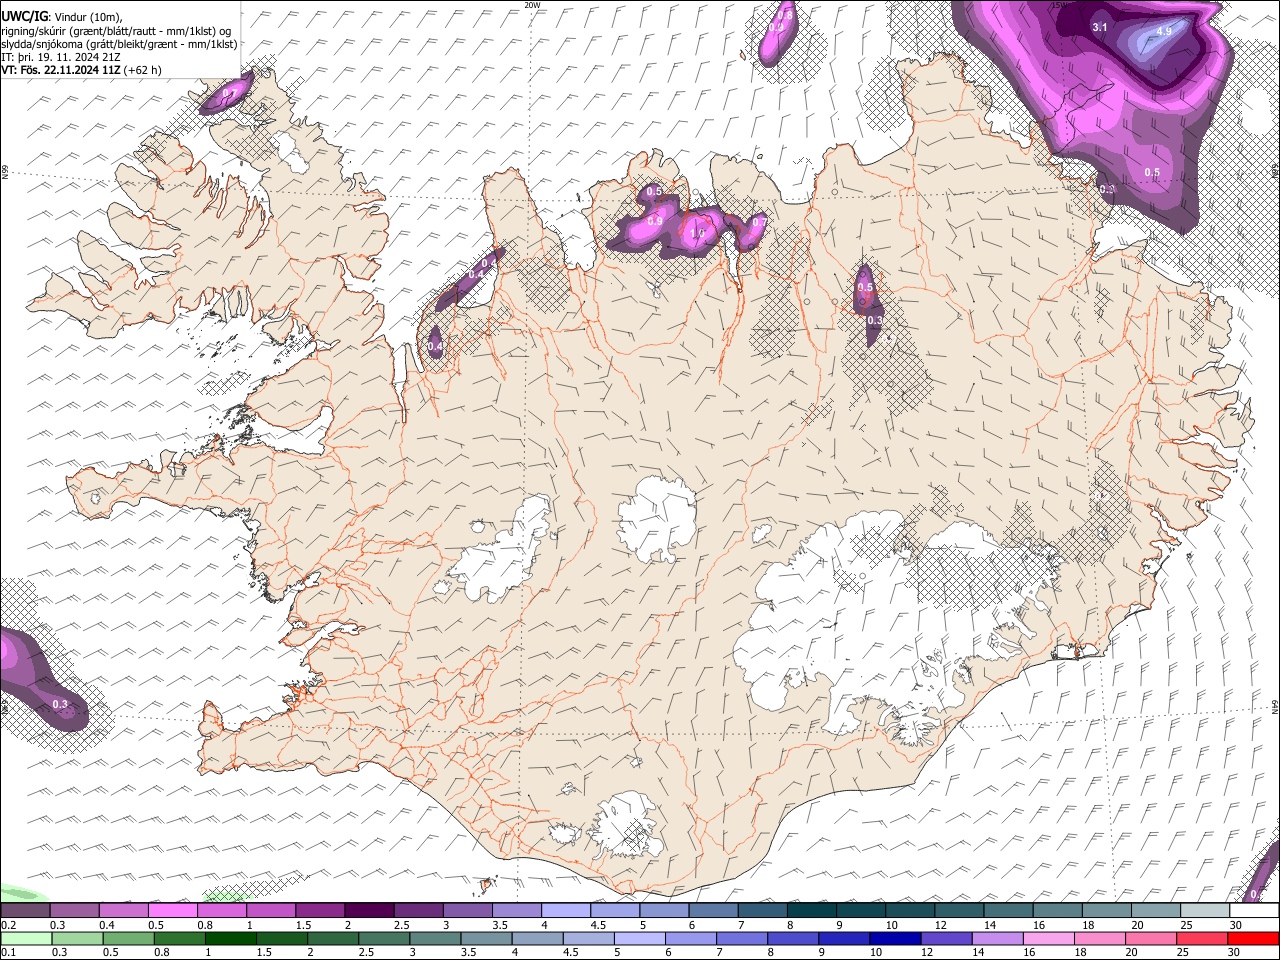
Task: Click the 'Vindur (10m)' legend text
Action: pos(87,17)
